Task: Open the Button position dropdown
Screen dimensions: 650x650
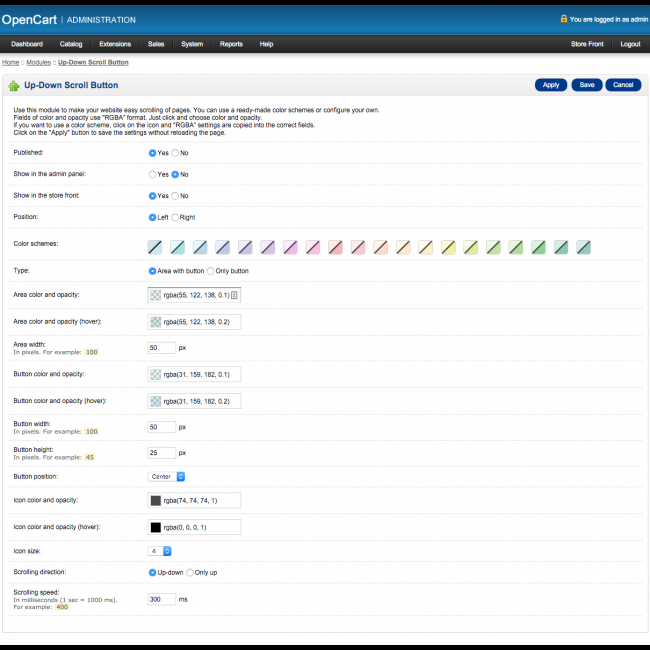Action: pyautogui.click(x=167, y=477)
